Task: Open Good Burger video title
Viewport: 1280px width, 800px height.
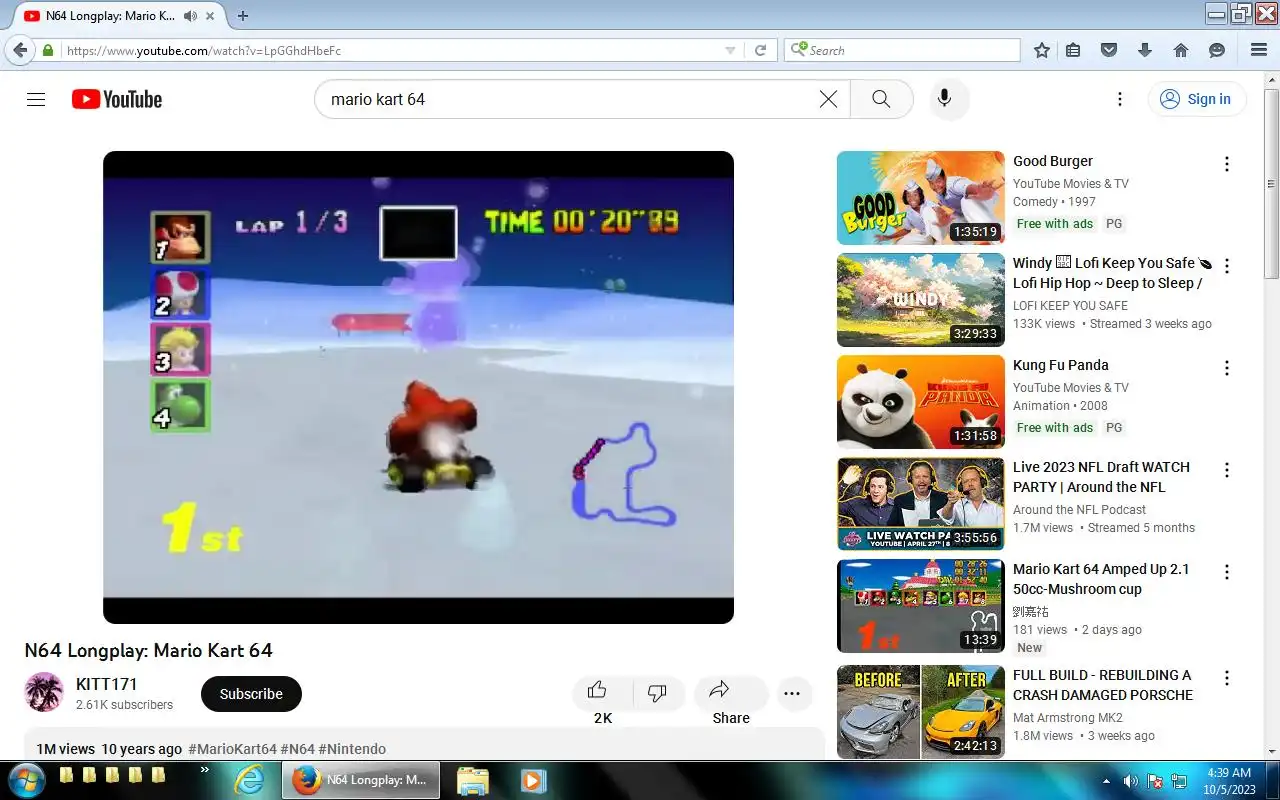Action: (1053, 161)
